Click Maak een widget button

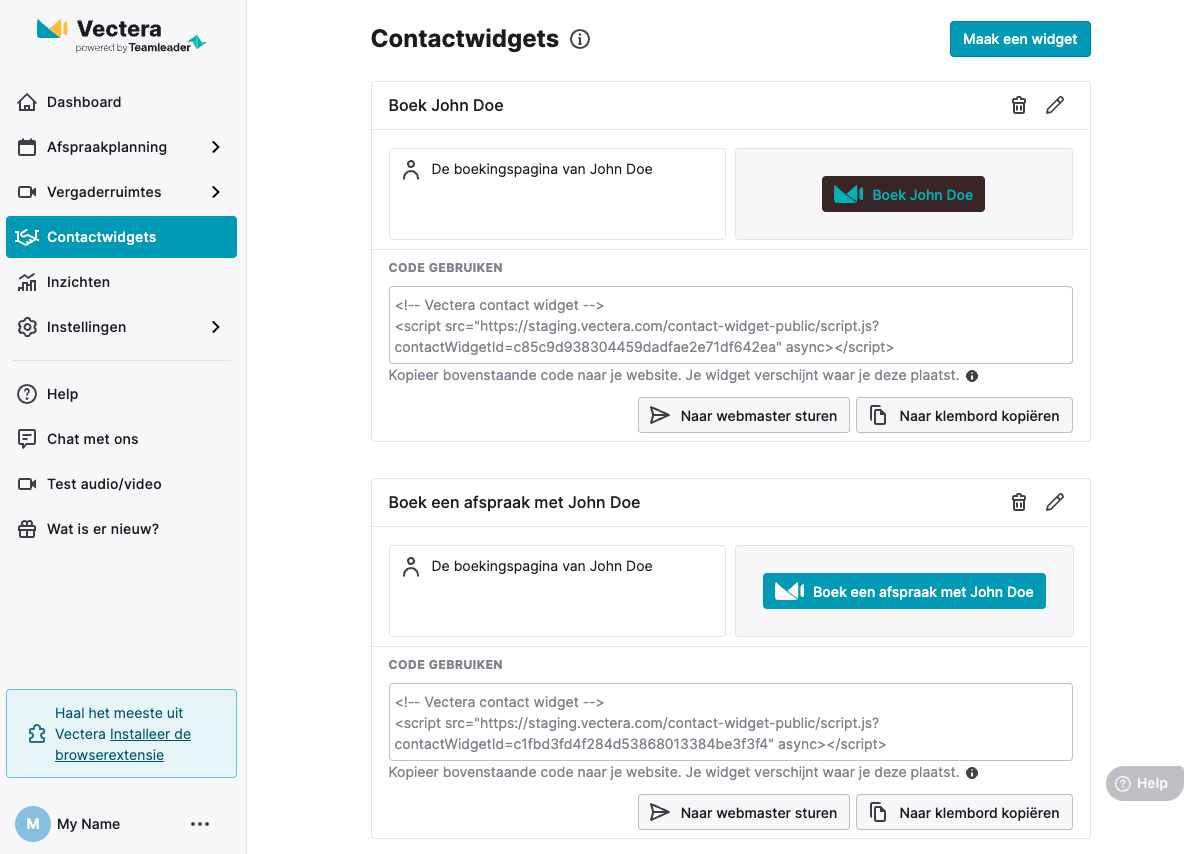[1020, 39]
